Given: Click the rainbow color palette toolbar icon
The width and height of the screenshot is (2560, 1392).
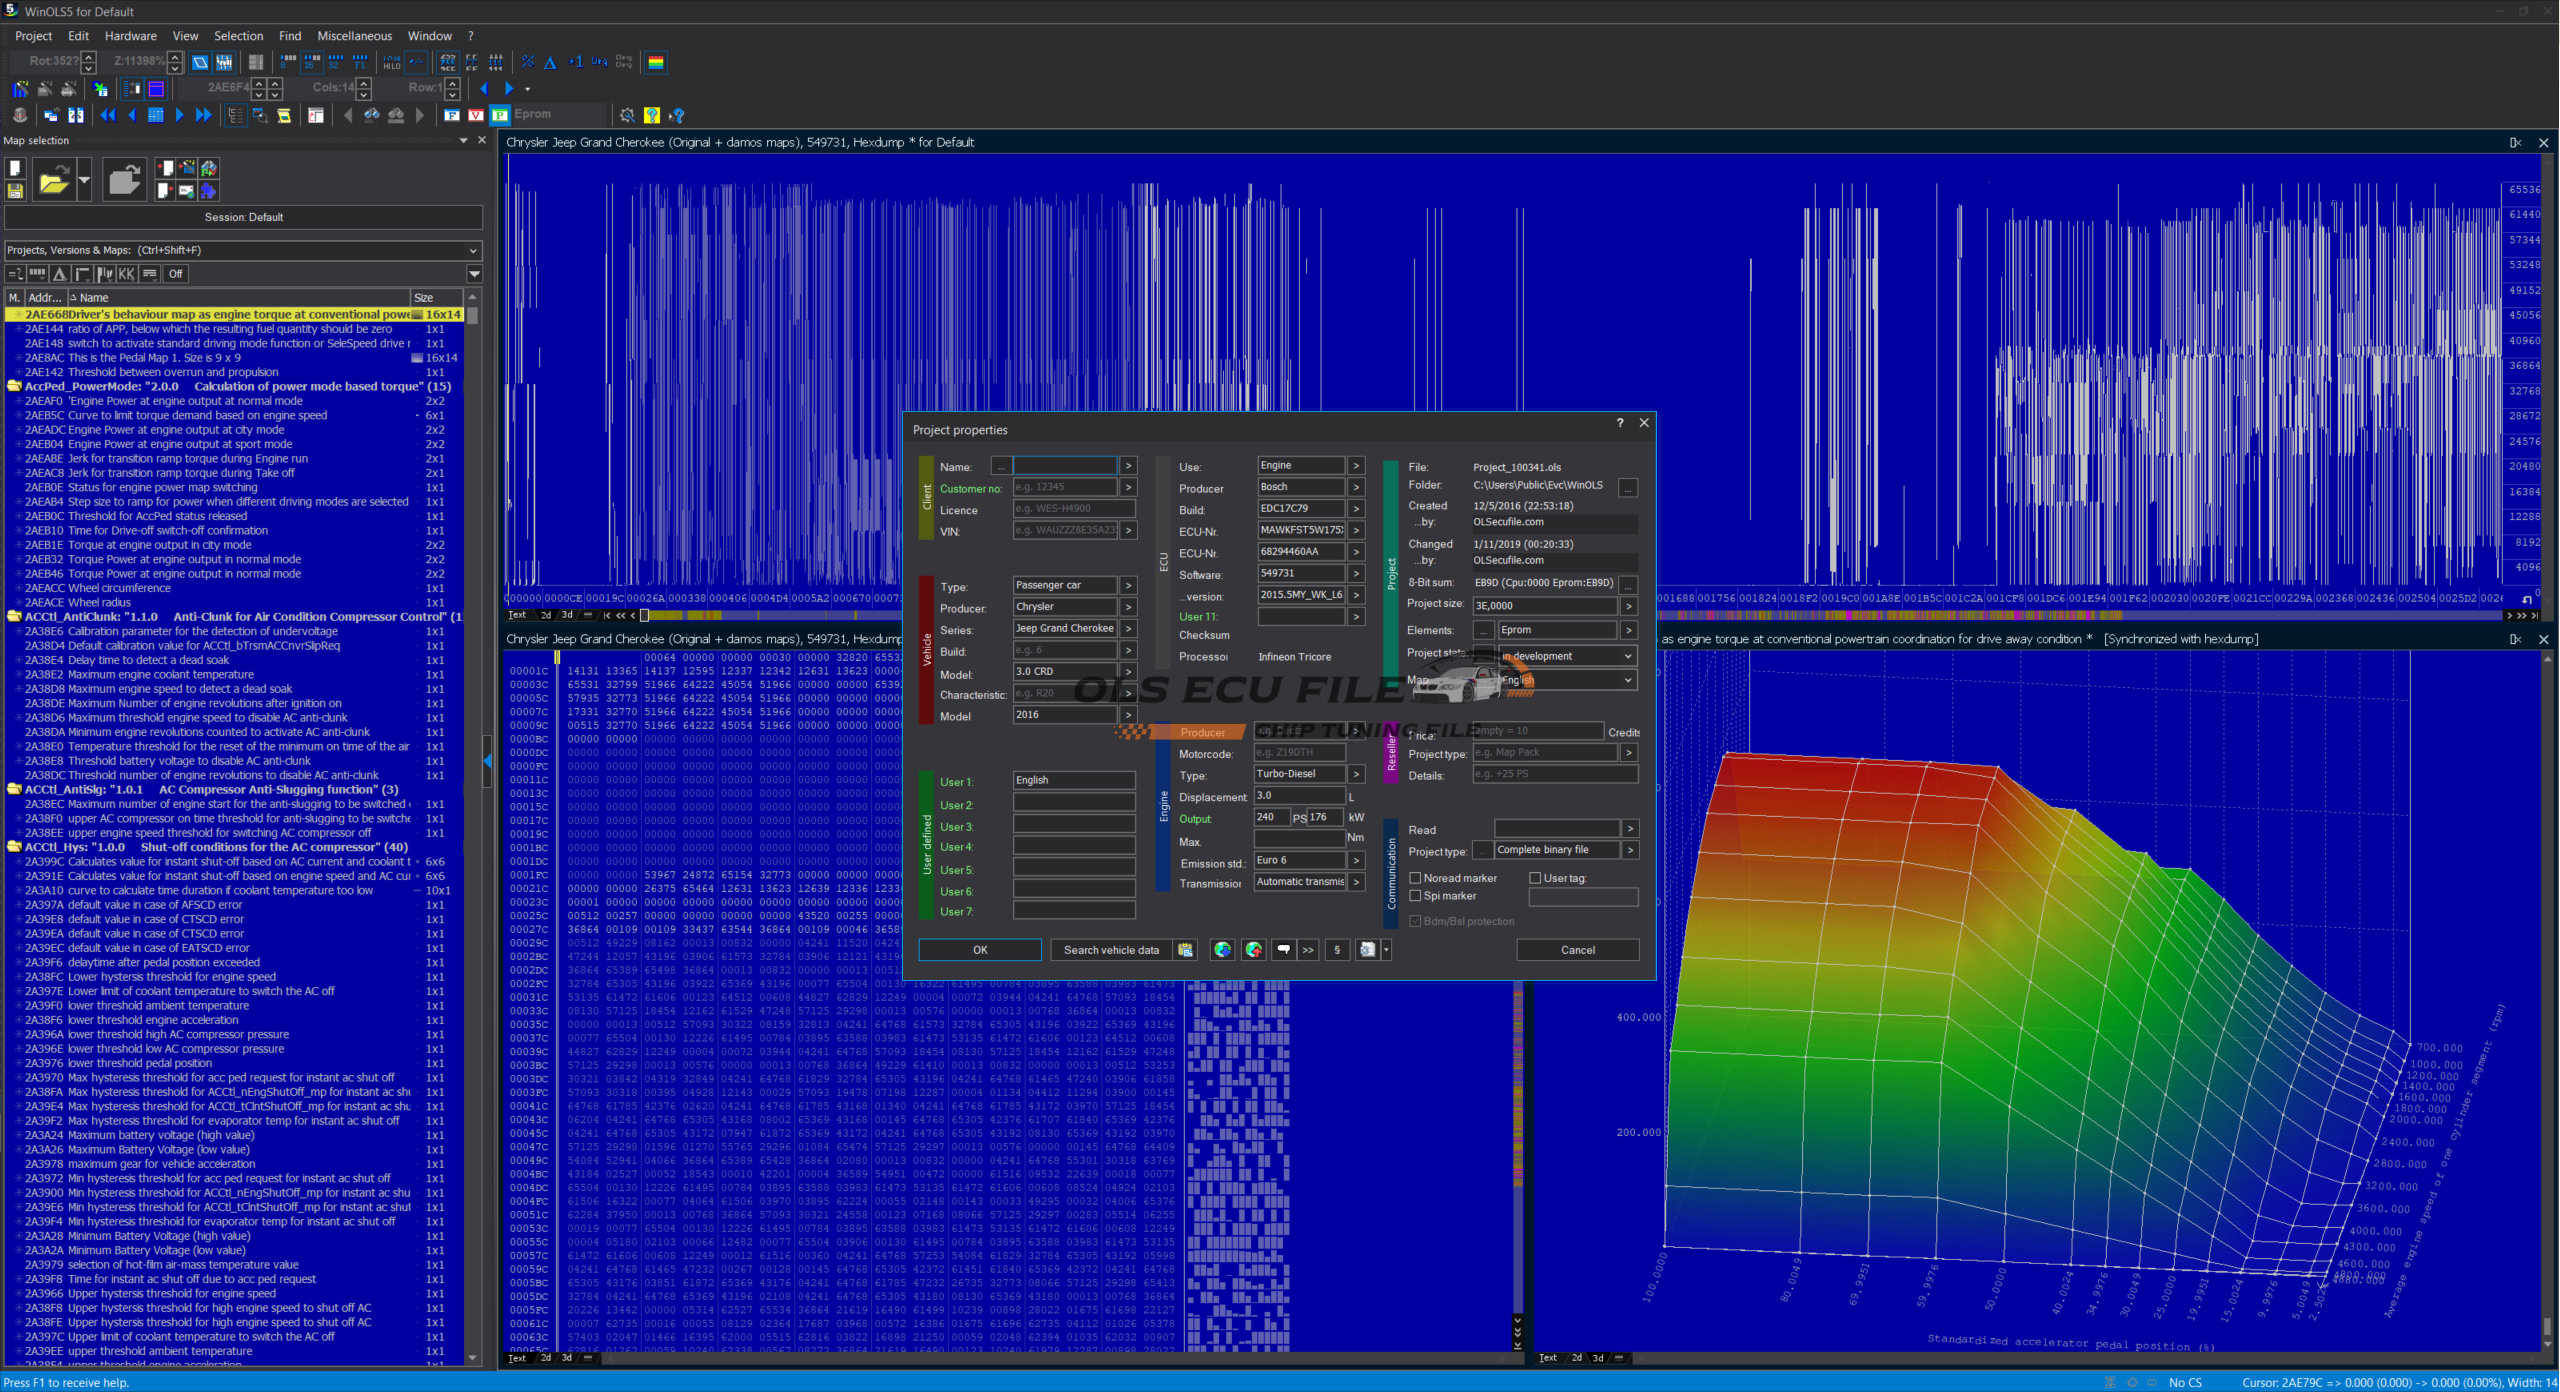Looking at the screenshot, I should click(x=656, y=62).
